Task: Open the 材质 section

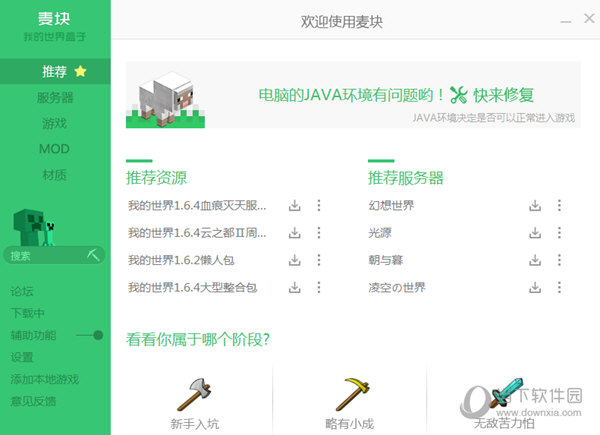Action: (x=55, y=175)
